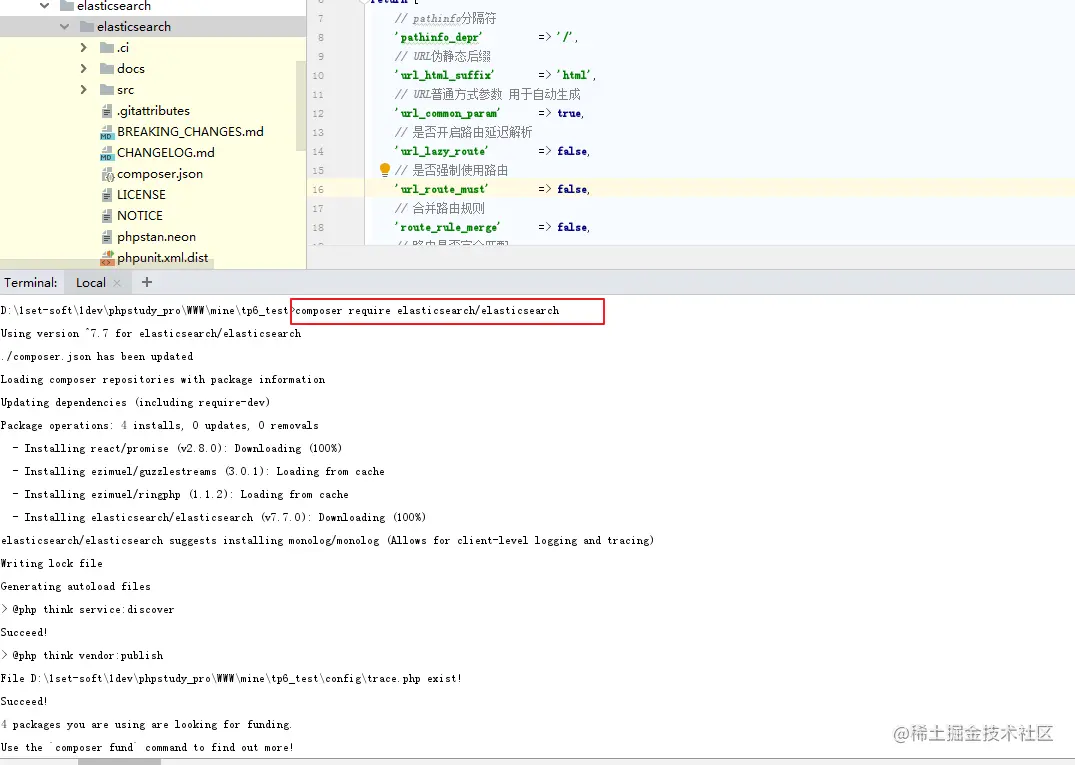Image resolution: width=1075 pixels, height=765 pixels.
Task: Click the 'Installing ezimuel/ringphp' terminal line
Action: (x=180, y=494)
